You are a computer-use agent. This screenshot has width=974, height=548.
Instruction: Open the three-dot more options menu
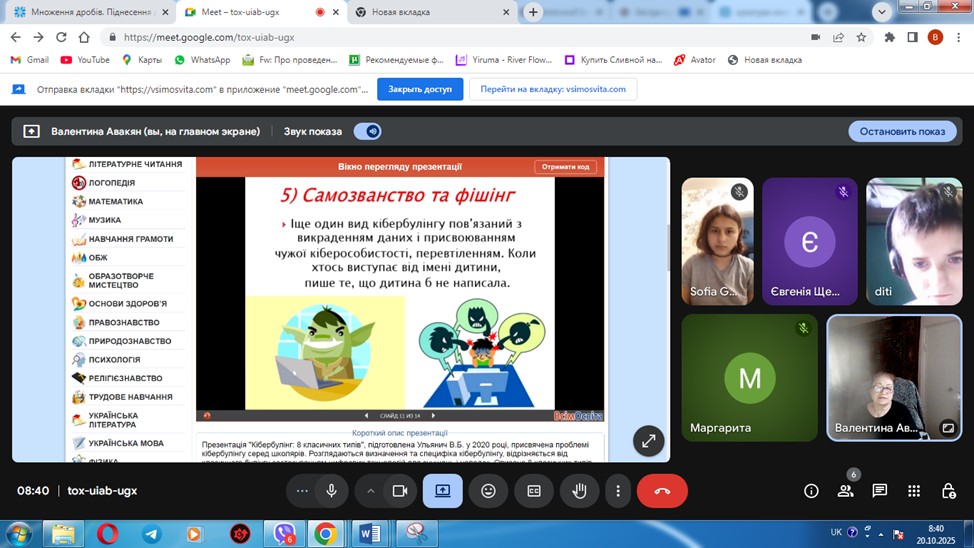[618, 491]
